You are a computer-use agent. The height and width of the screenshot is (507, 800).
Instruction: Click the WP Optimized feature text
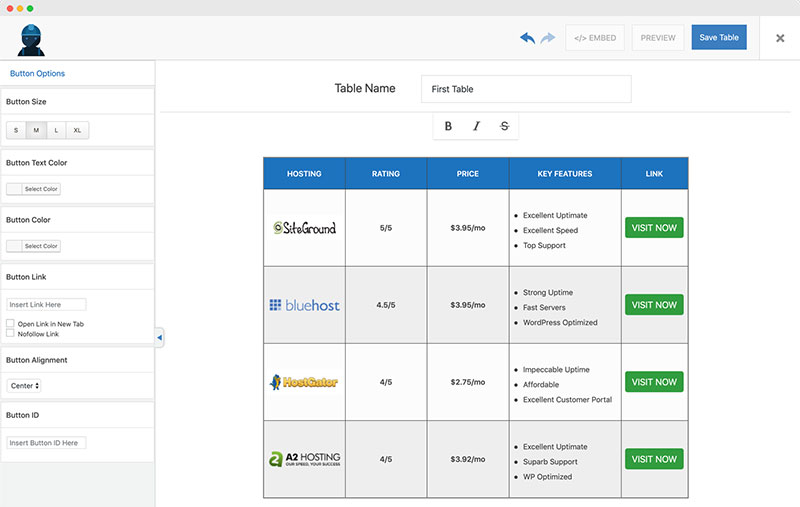pos(547,476)
